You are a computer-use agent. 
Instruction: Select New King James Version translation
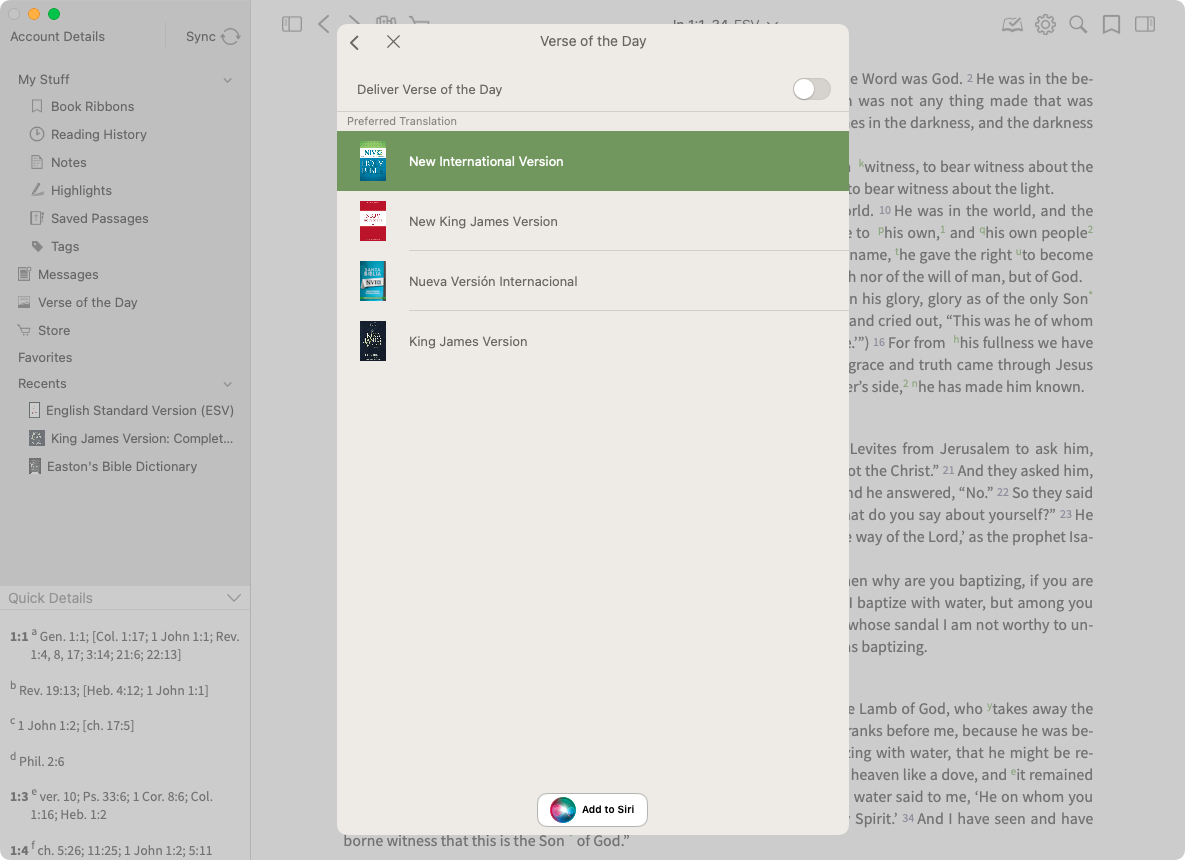pos(483,221)
